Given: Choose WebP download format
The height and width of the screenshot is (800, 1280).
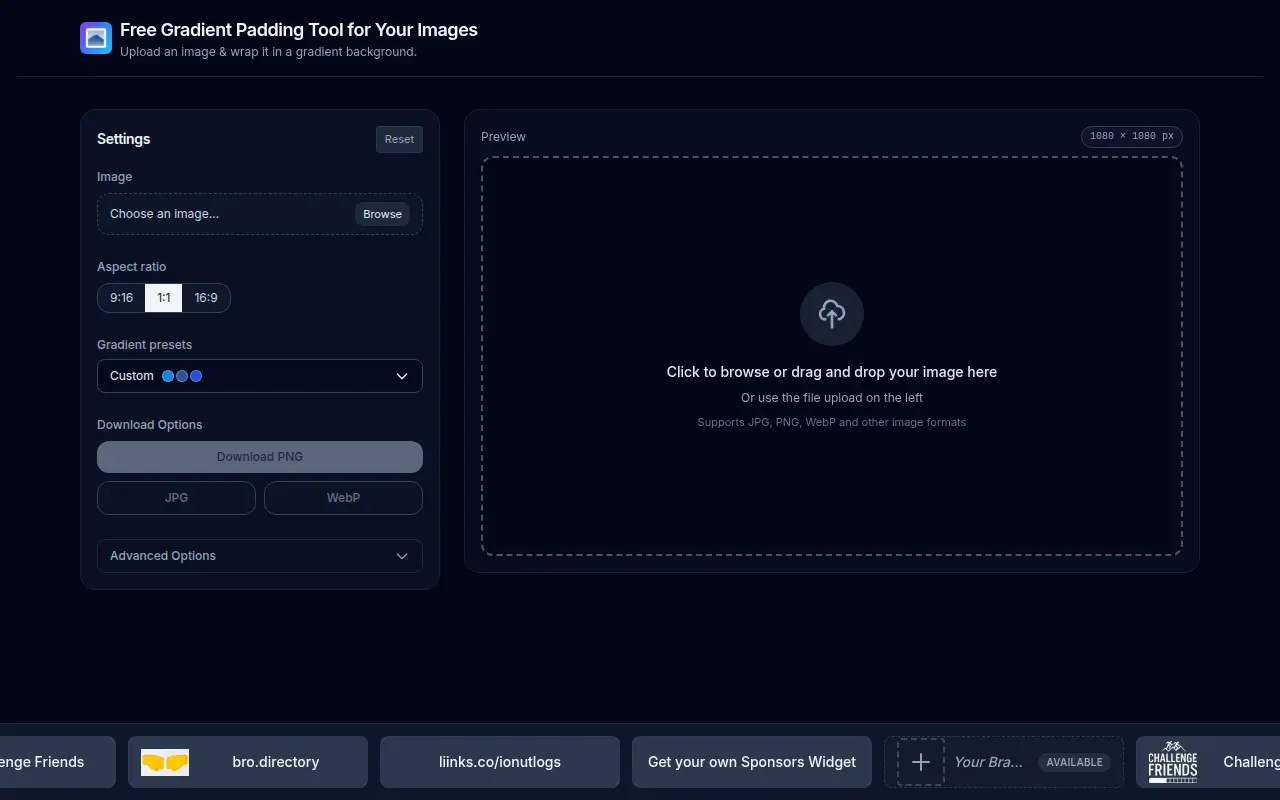Looking at the screenshot, I should point(343,498).
